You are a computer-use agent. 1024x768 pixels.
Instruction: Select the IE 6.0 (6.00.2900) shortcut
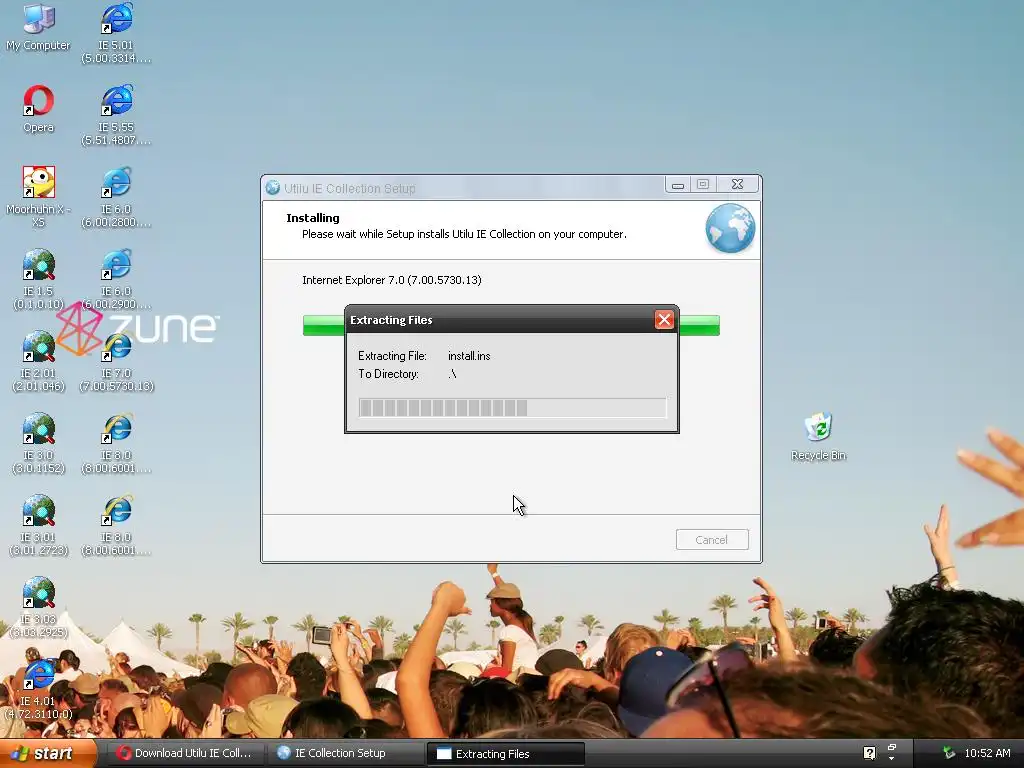tap(116, 279)
